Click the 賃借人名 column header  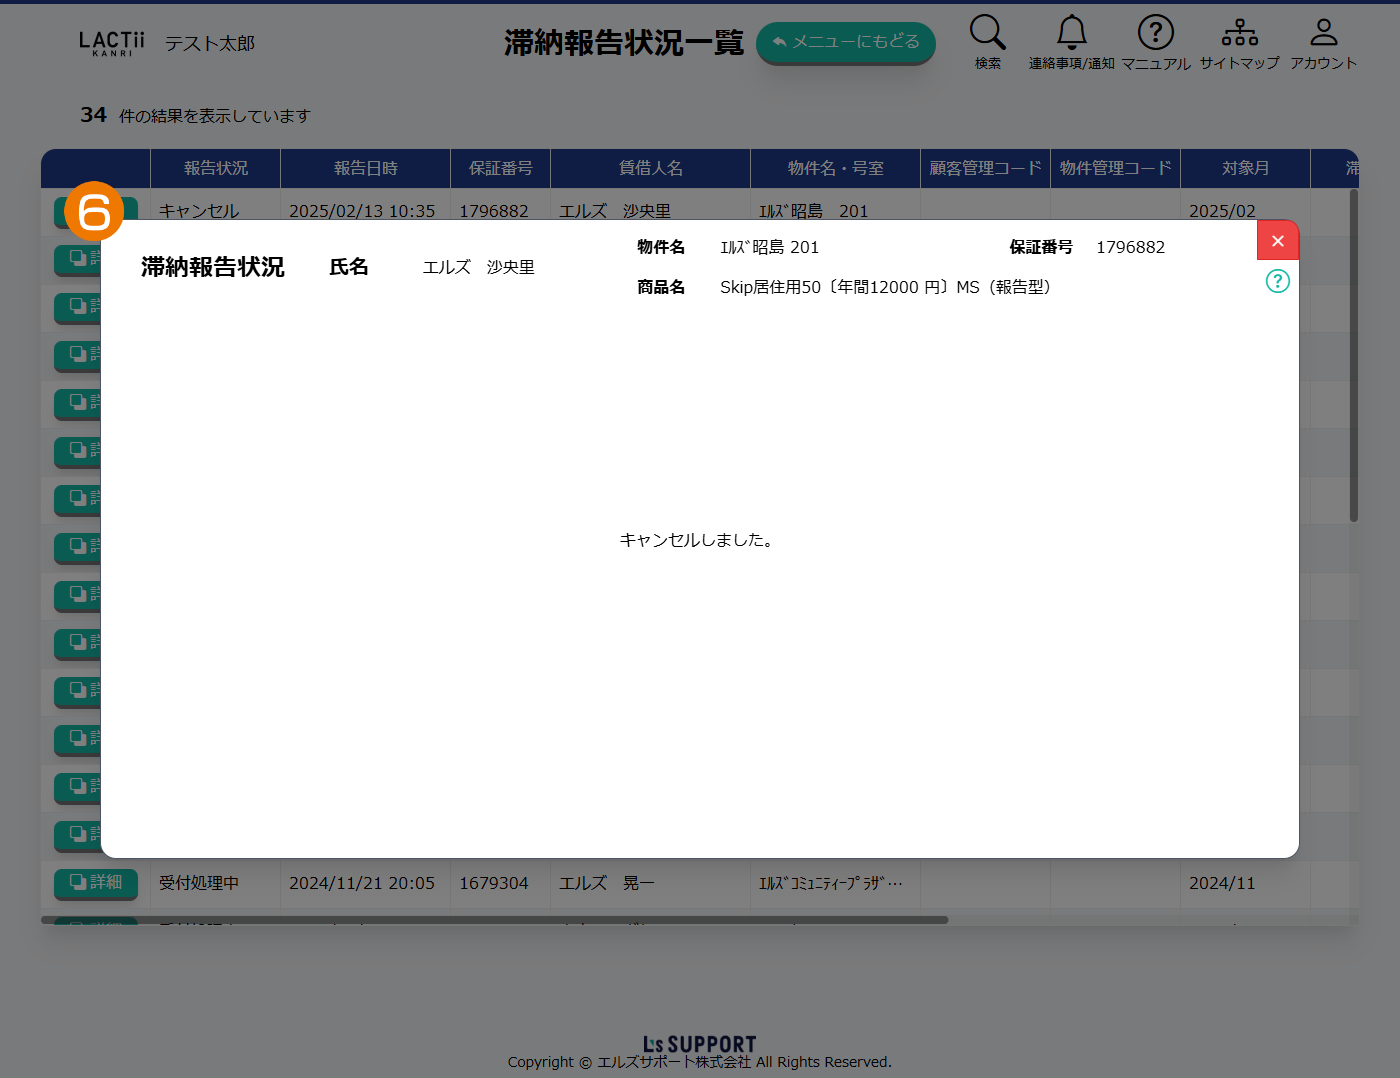(x=650, y=168)
